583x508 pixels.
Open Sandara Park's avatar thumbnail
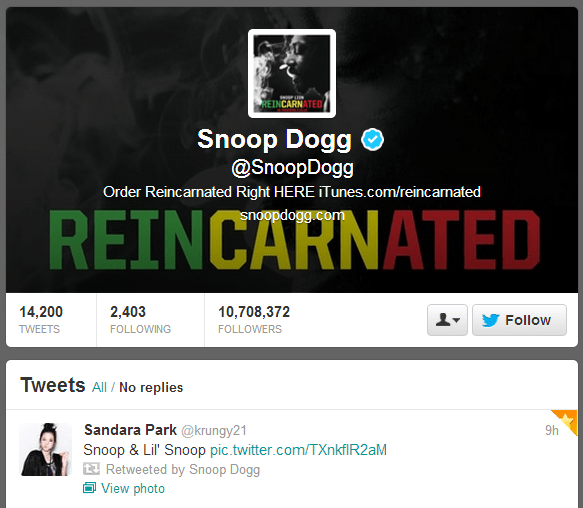45,449
